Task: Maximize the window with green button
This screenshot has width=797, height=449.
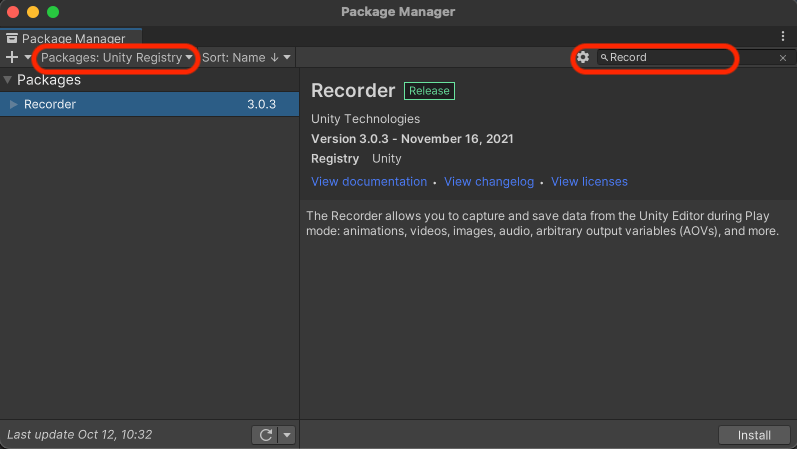Action: [53, 12]
